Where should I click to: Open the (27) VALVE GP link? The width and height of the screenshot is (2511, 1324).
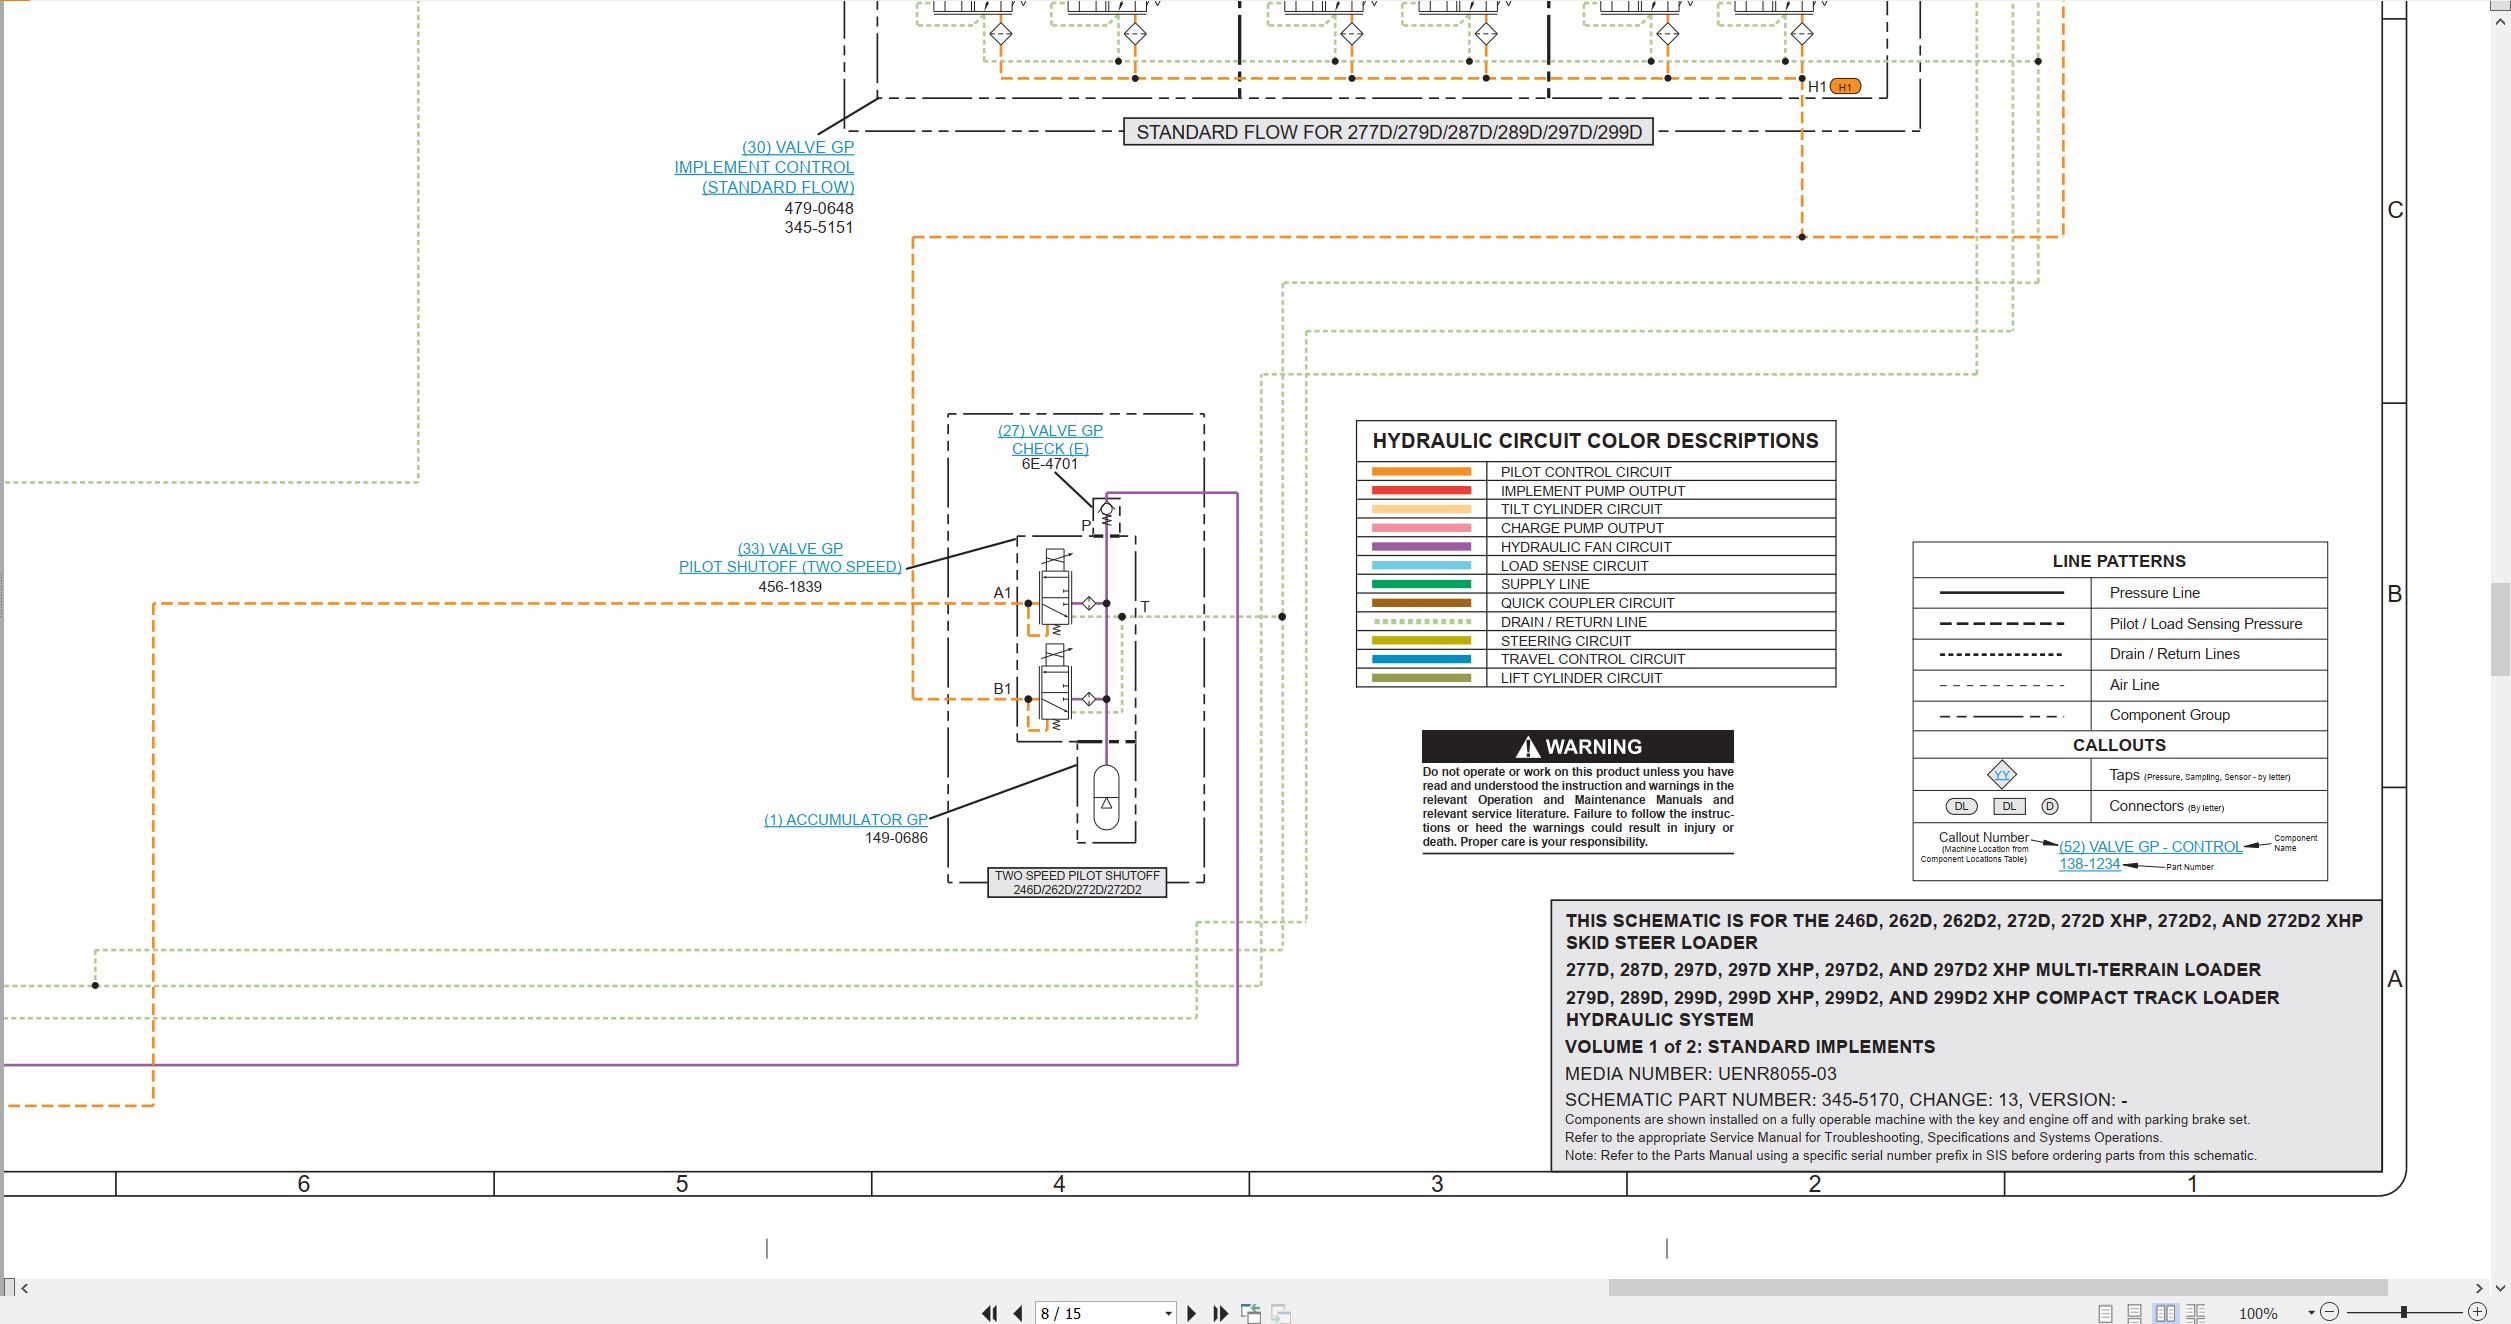click(1050, 430)
